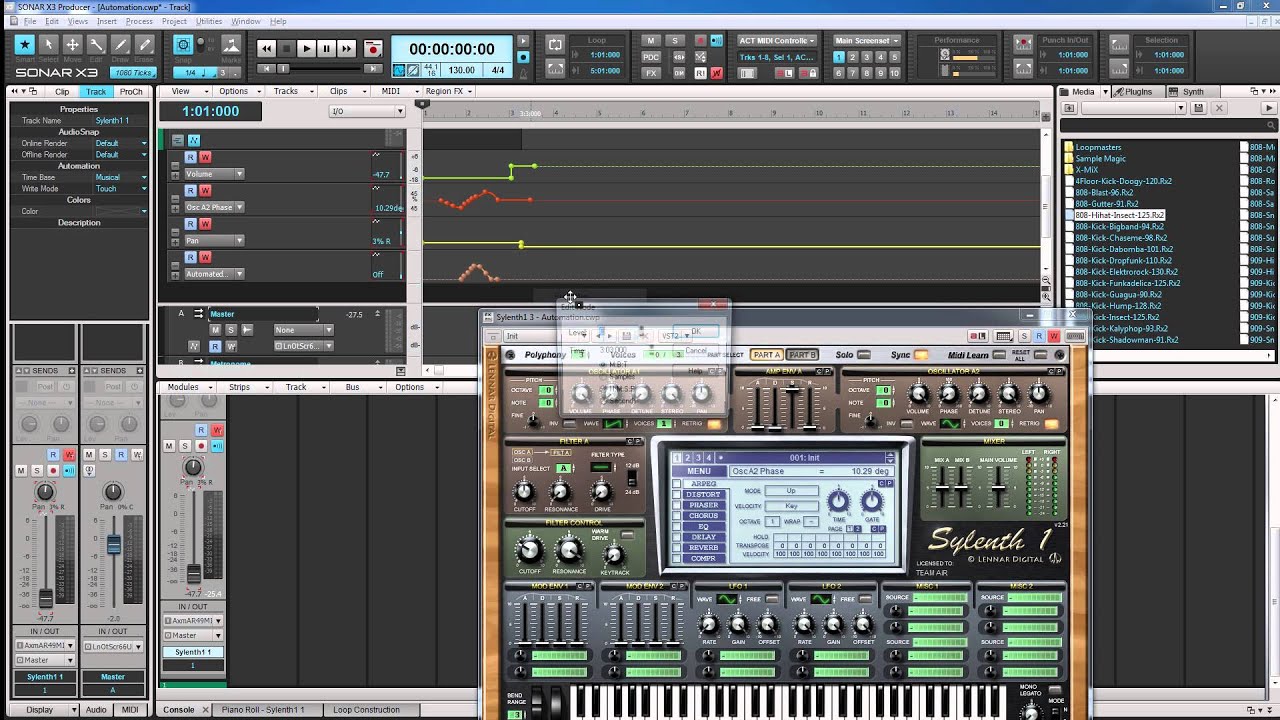
Task: Choose the Select tool in toolbar
Action: point(48,45)
